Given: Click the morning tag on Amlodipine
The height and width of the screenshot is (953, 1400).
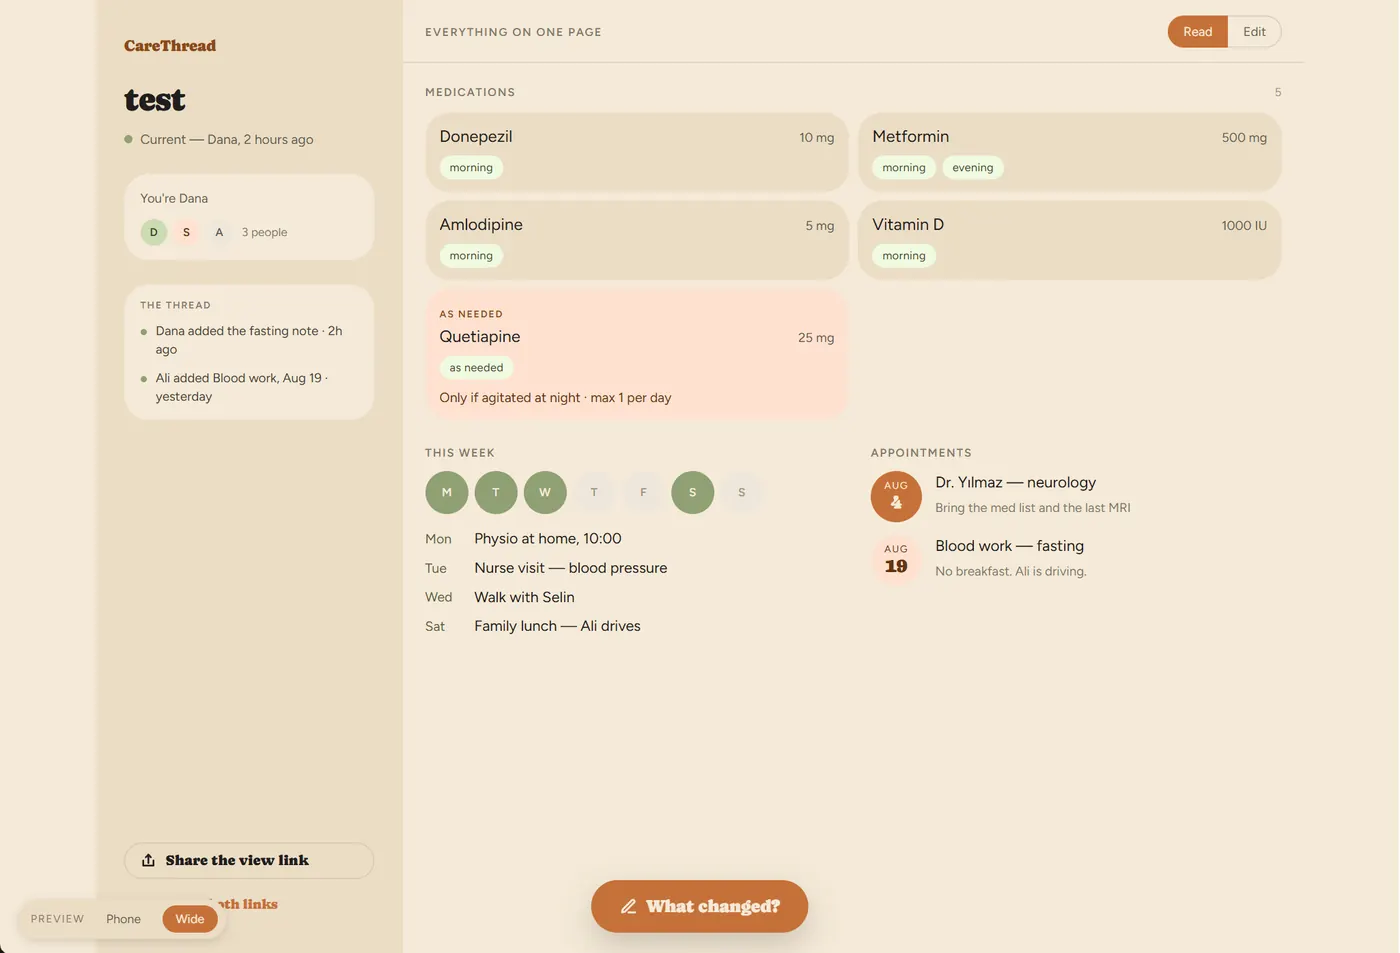Looking at the screenshot, I should tap(471, 256).
